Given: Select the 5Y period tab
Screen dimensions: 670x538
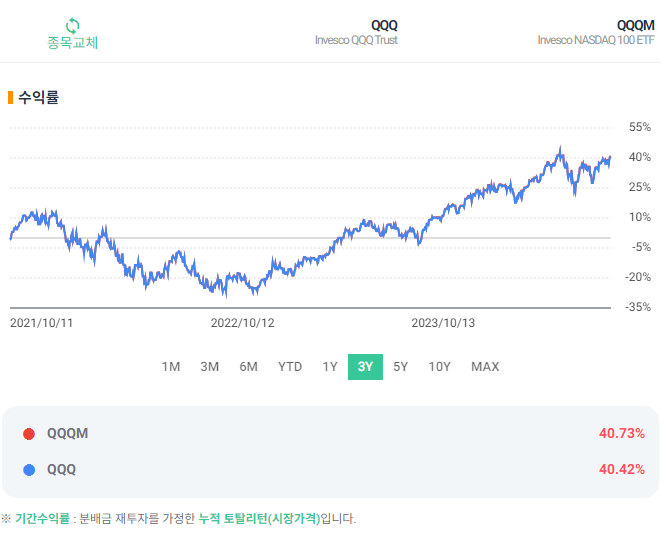Looking at the screenshot, I should point(400,366).
